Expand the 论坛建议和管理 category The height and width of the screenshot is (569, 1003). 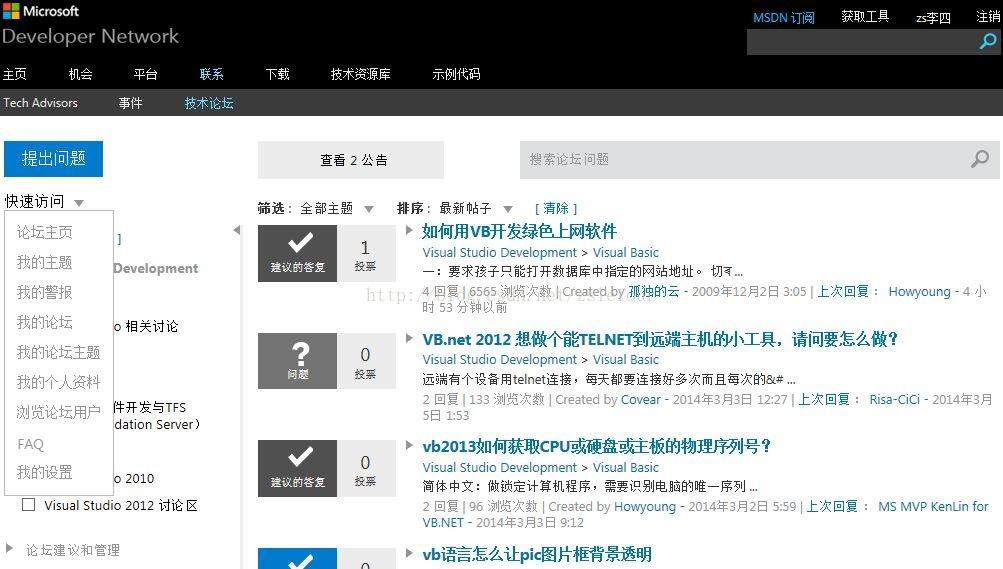pos(9,548)
